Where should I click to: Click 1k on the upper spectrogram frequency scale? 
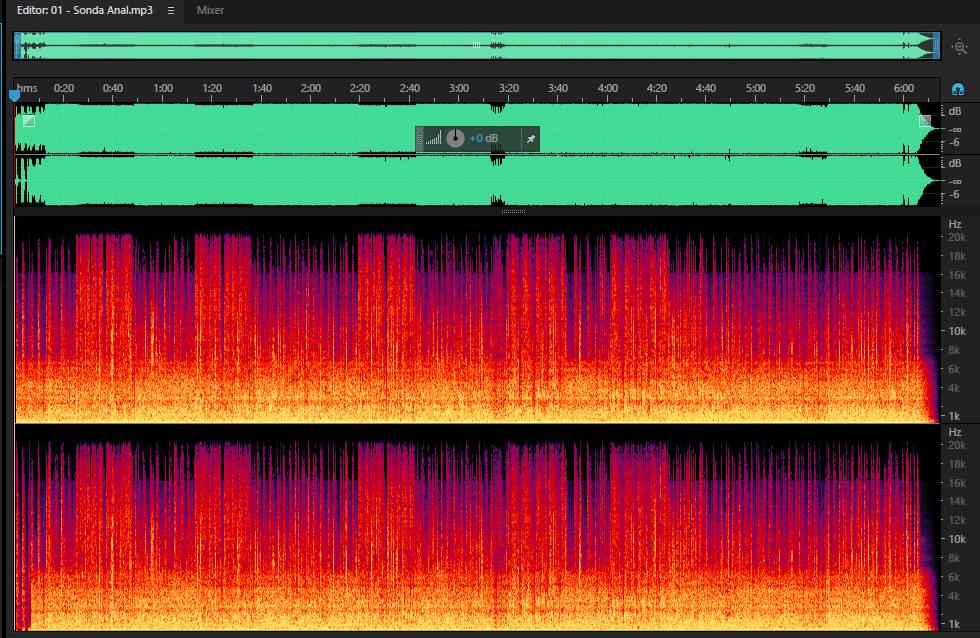pos(954,416)
